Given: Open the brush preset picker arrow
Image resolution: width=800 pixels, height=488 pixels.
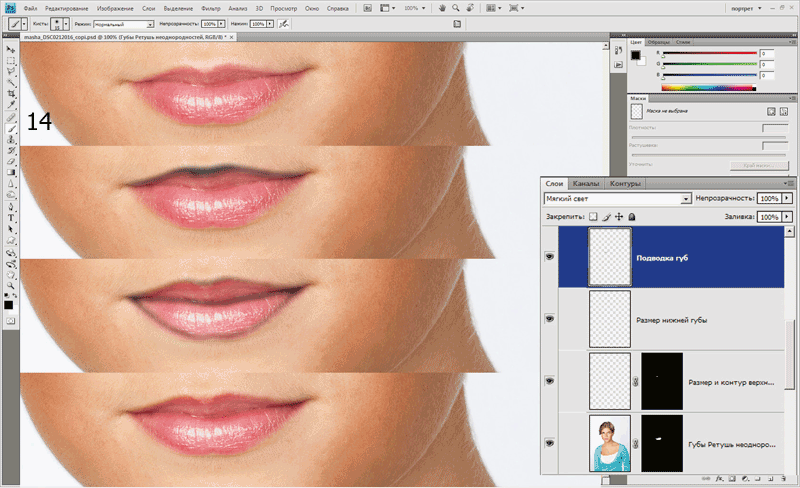Looking at the screenshot, I should pyautogui.click(x=66, y=24).
